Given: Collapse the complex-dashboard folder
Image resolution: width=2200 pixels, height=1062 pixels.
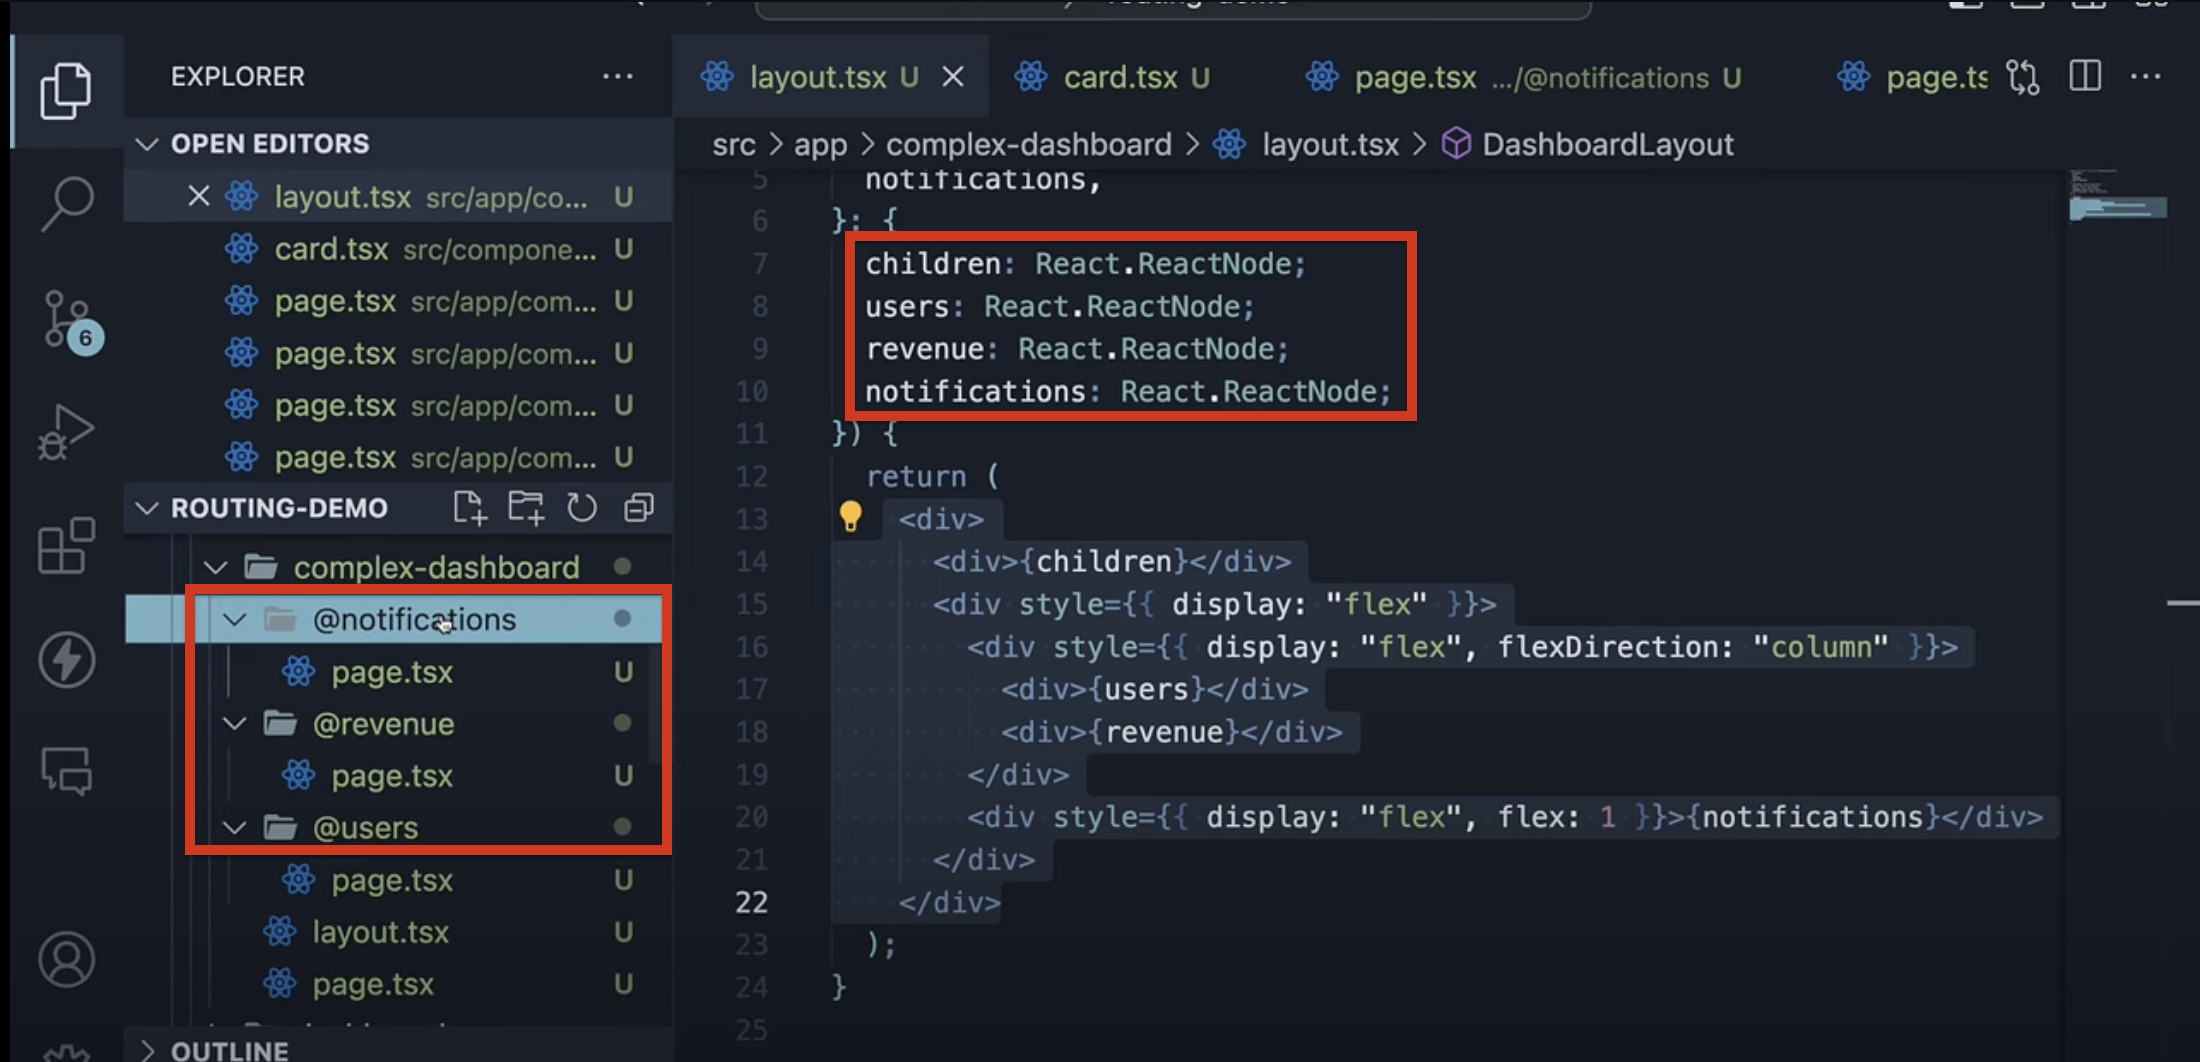Looking at the screenshot, I should click(215, 568).
